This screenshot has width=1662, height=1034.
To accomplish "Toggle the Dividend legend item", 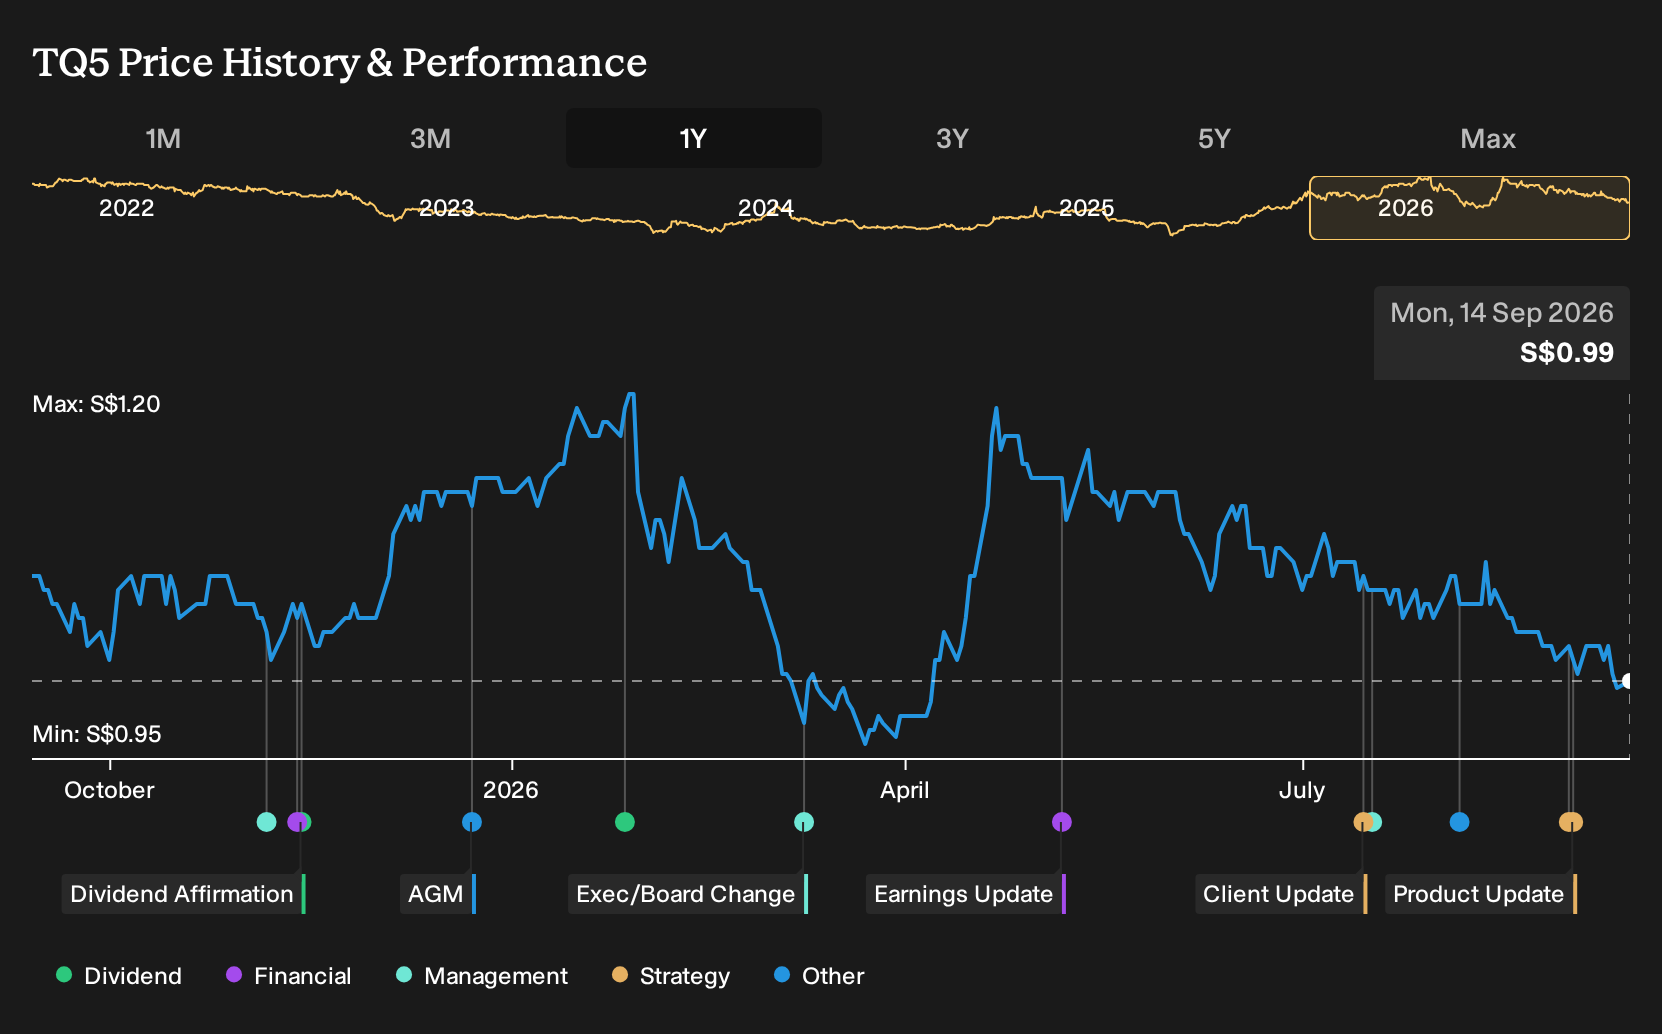I will click(x=119, y=976).
